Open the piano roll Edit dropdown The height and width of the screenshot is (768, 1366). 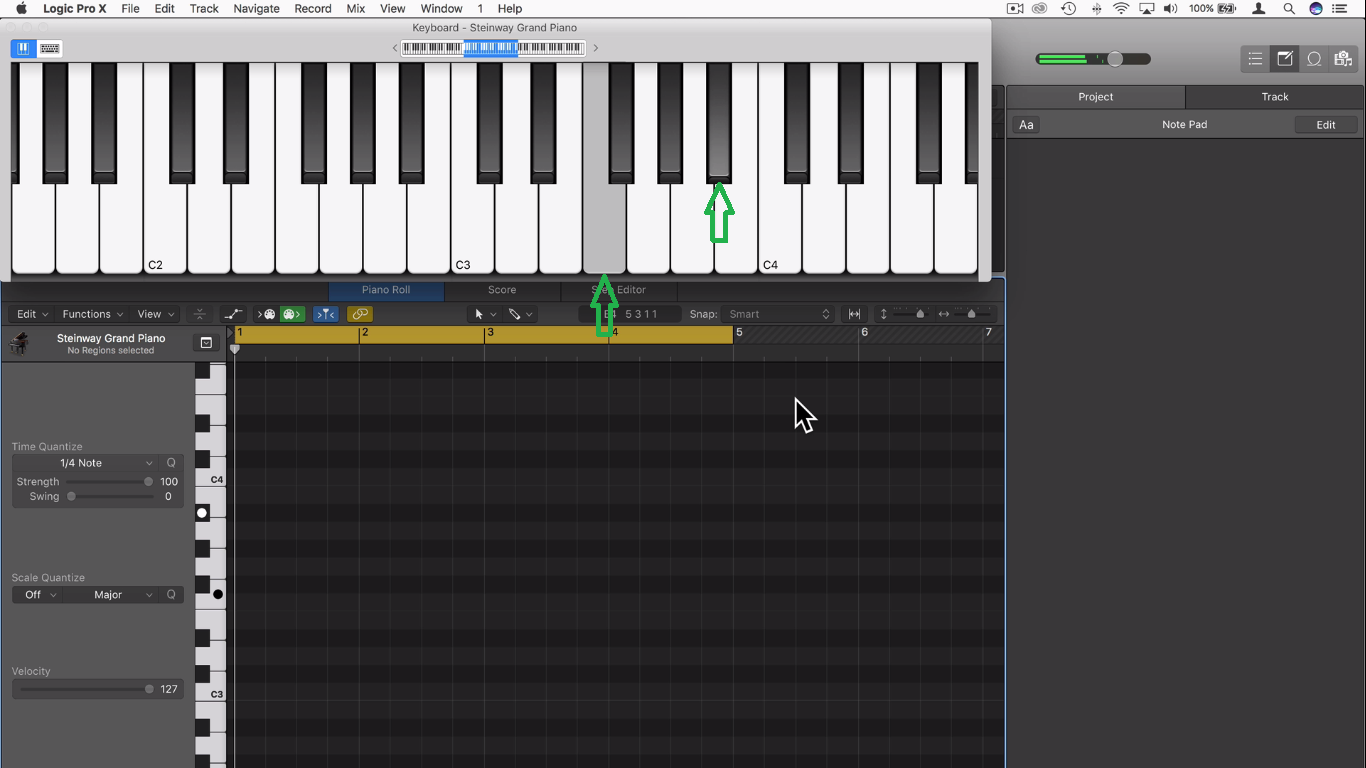pos(33,314)
